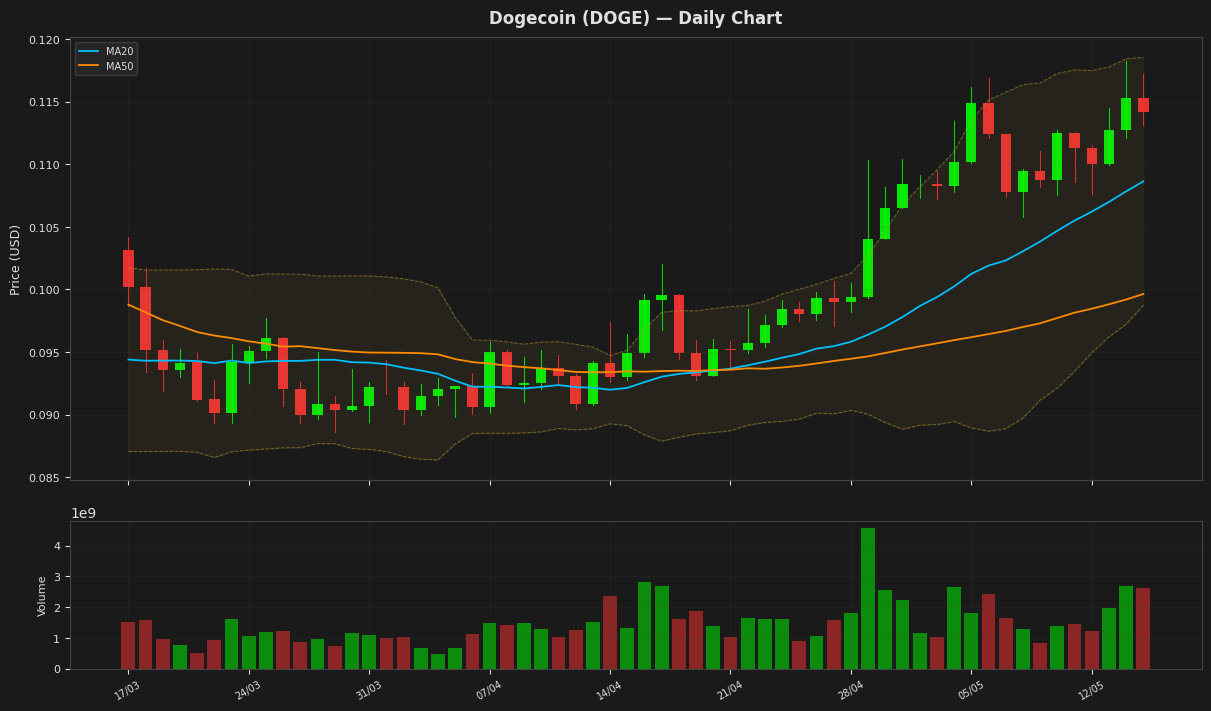This screenshot has width=1211, height=711.
Task: Click the volume axis tick label 2
Action: point(58,608)
